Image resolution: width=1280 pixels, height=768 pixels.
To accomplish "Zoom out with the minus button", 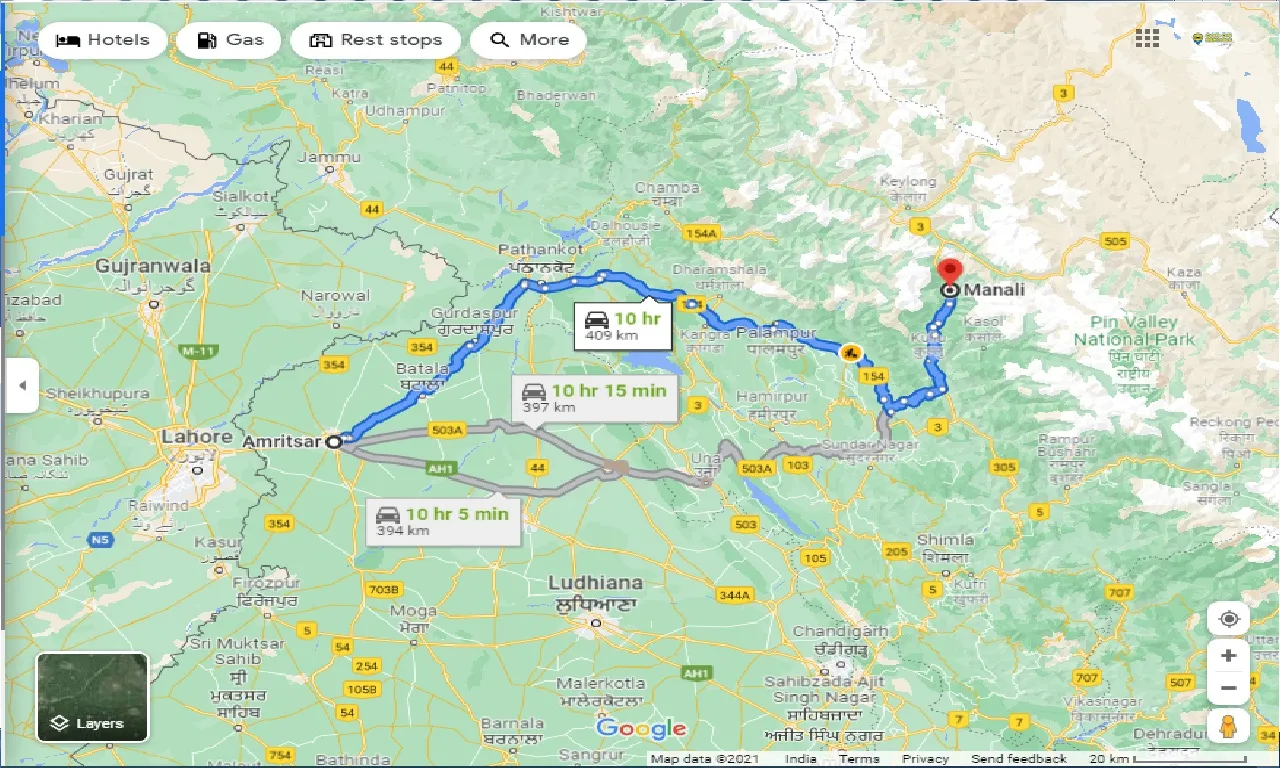I will (x=1228, y=688).
